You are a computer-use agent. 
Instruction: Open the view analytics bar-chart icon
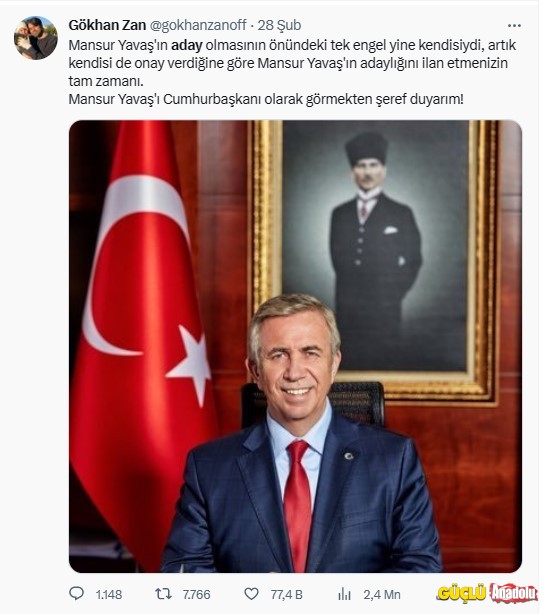[x=344, y=594]
